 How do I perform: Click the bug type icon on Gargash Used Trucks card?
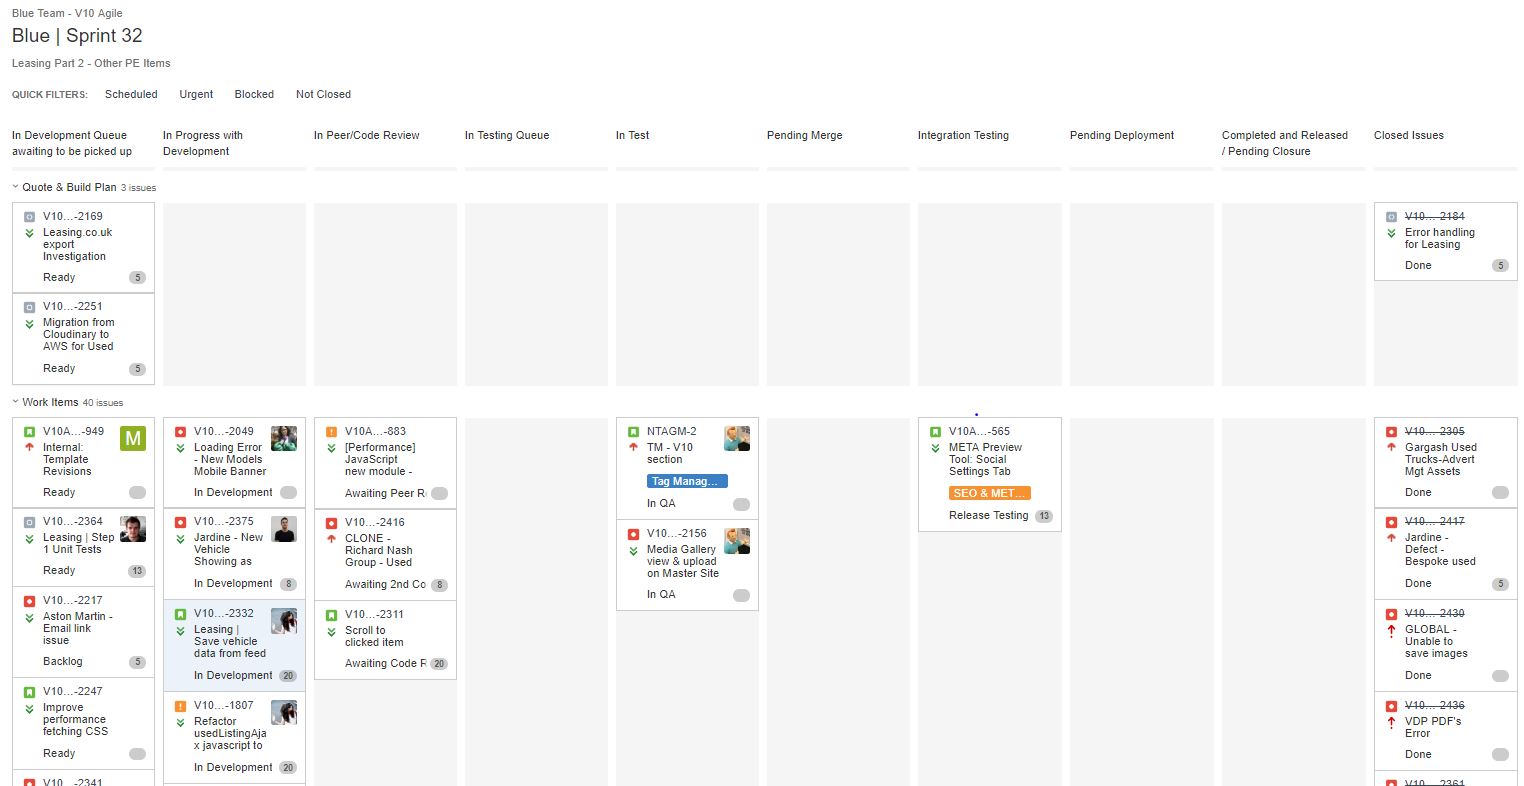coord(1391,432)
